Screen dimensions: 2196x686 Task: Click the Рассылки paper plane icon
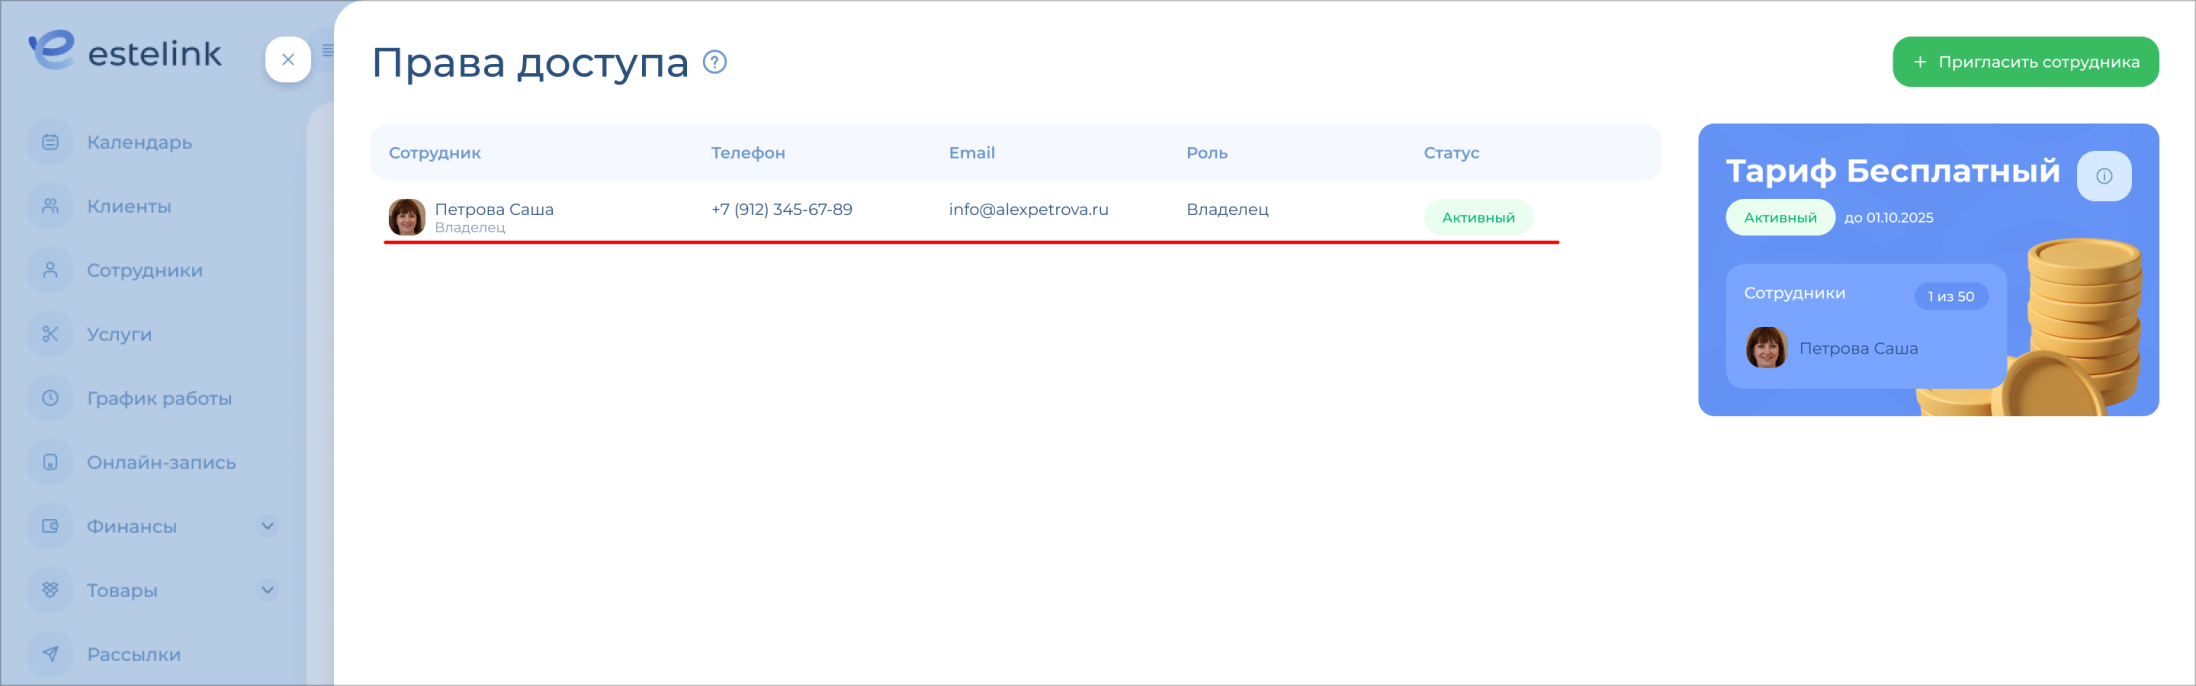click(50, 654)
